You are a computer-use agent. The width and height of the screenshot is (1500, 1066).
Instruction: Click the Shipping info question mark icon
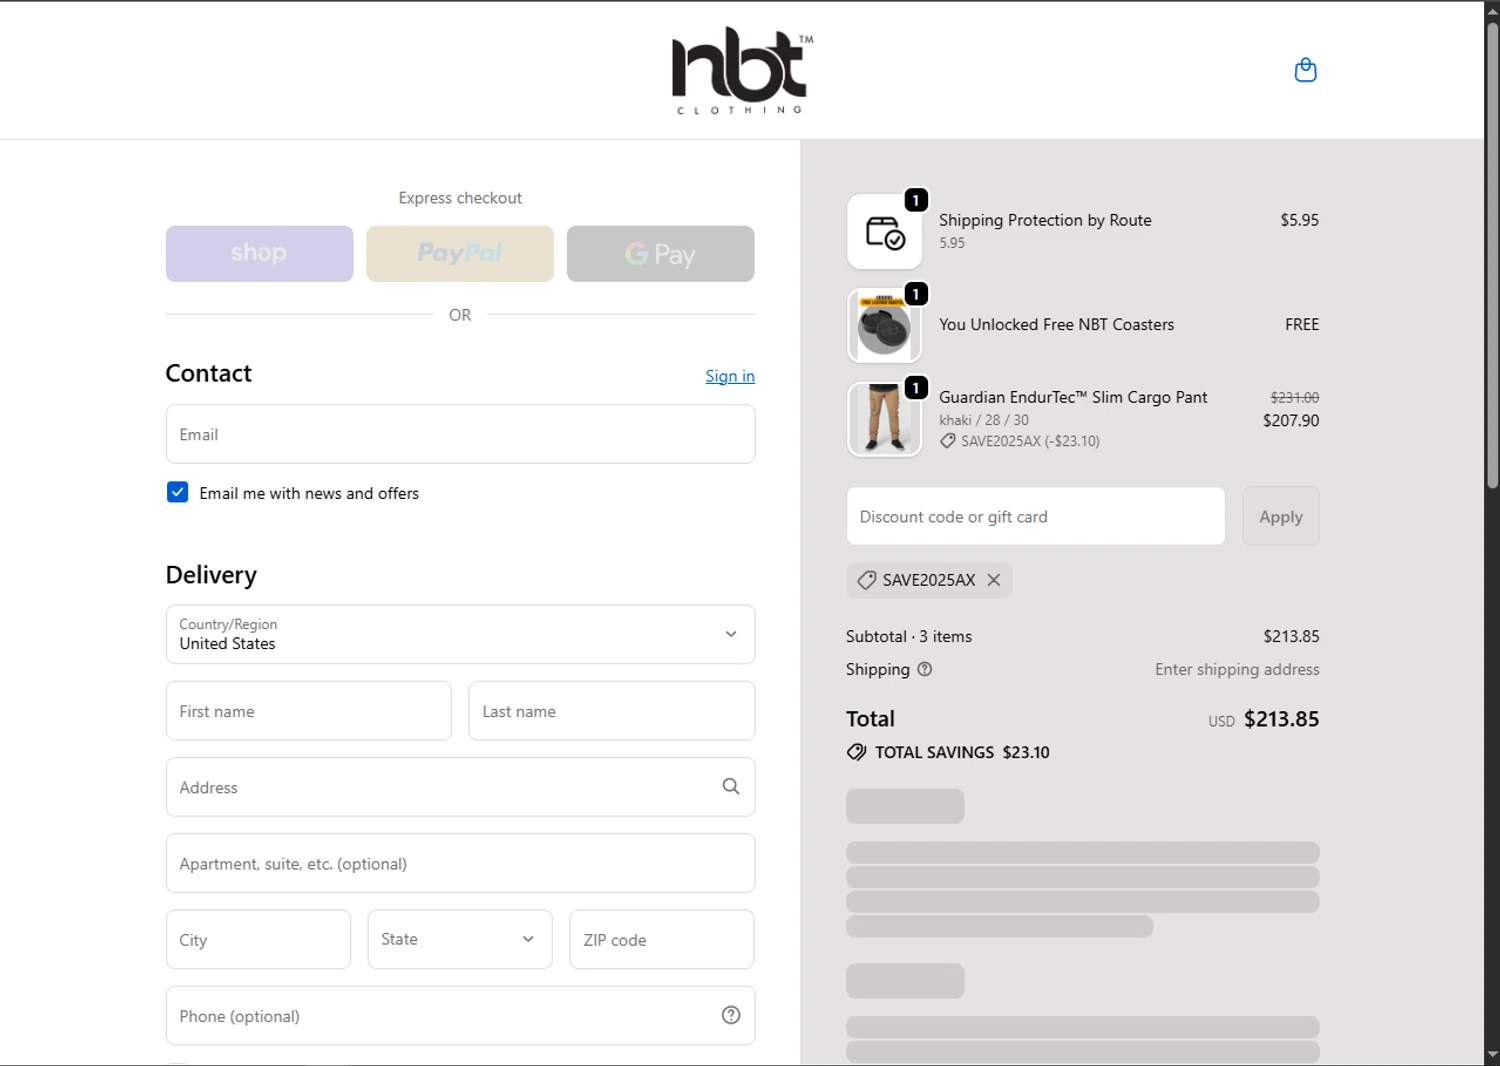925,669
